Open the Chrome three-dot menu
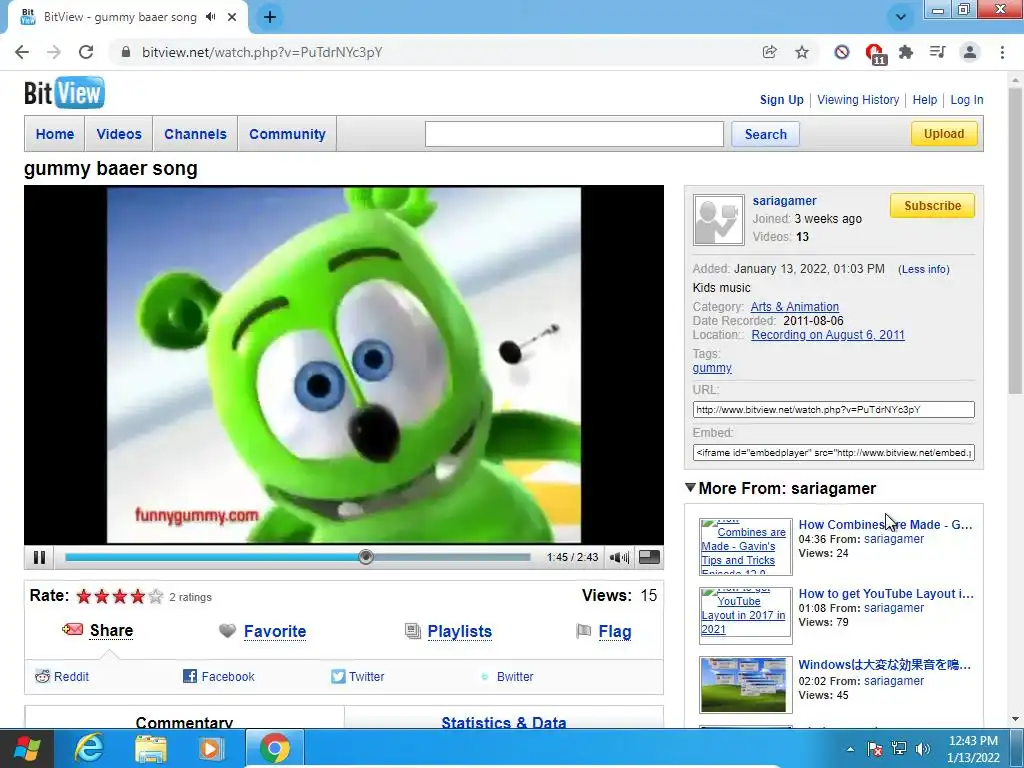Viewport: 1024px width, 768px height. click(x=1002, y=52)
